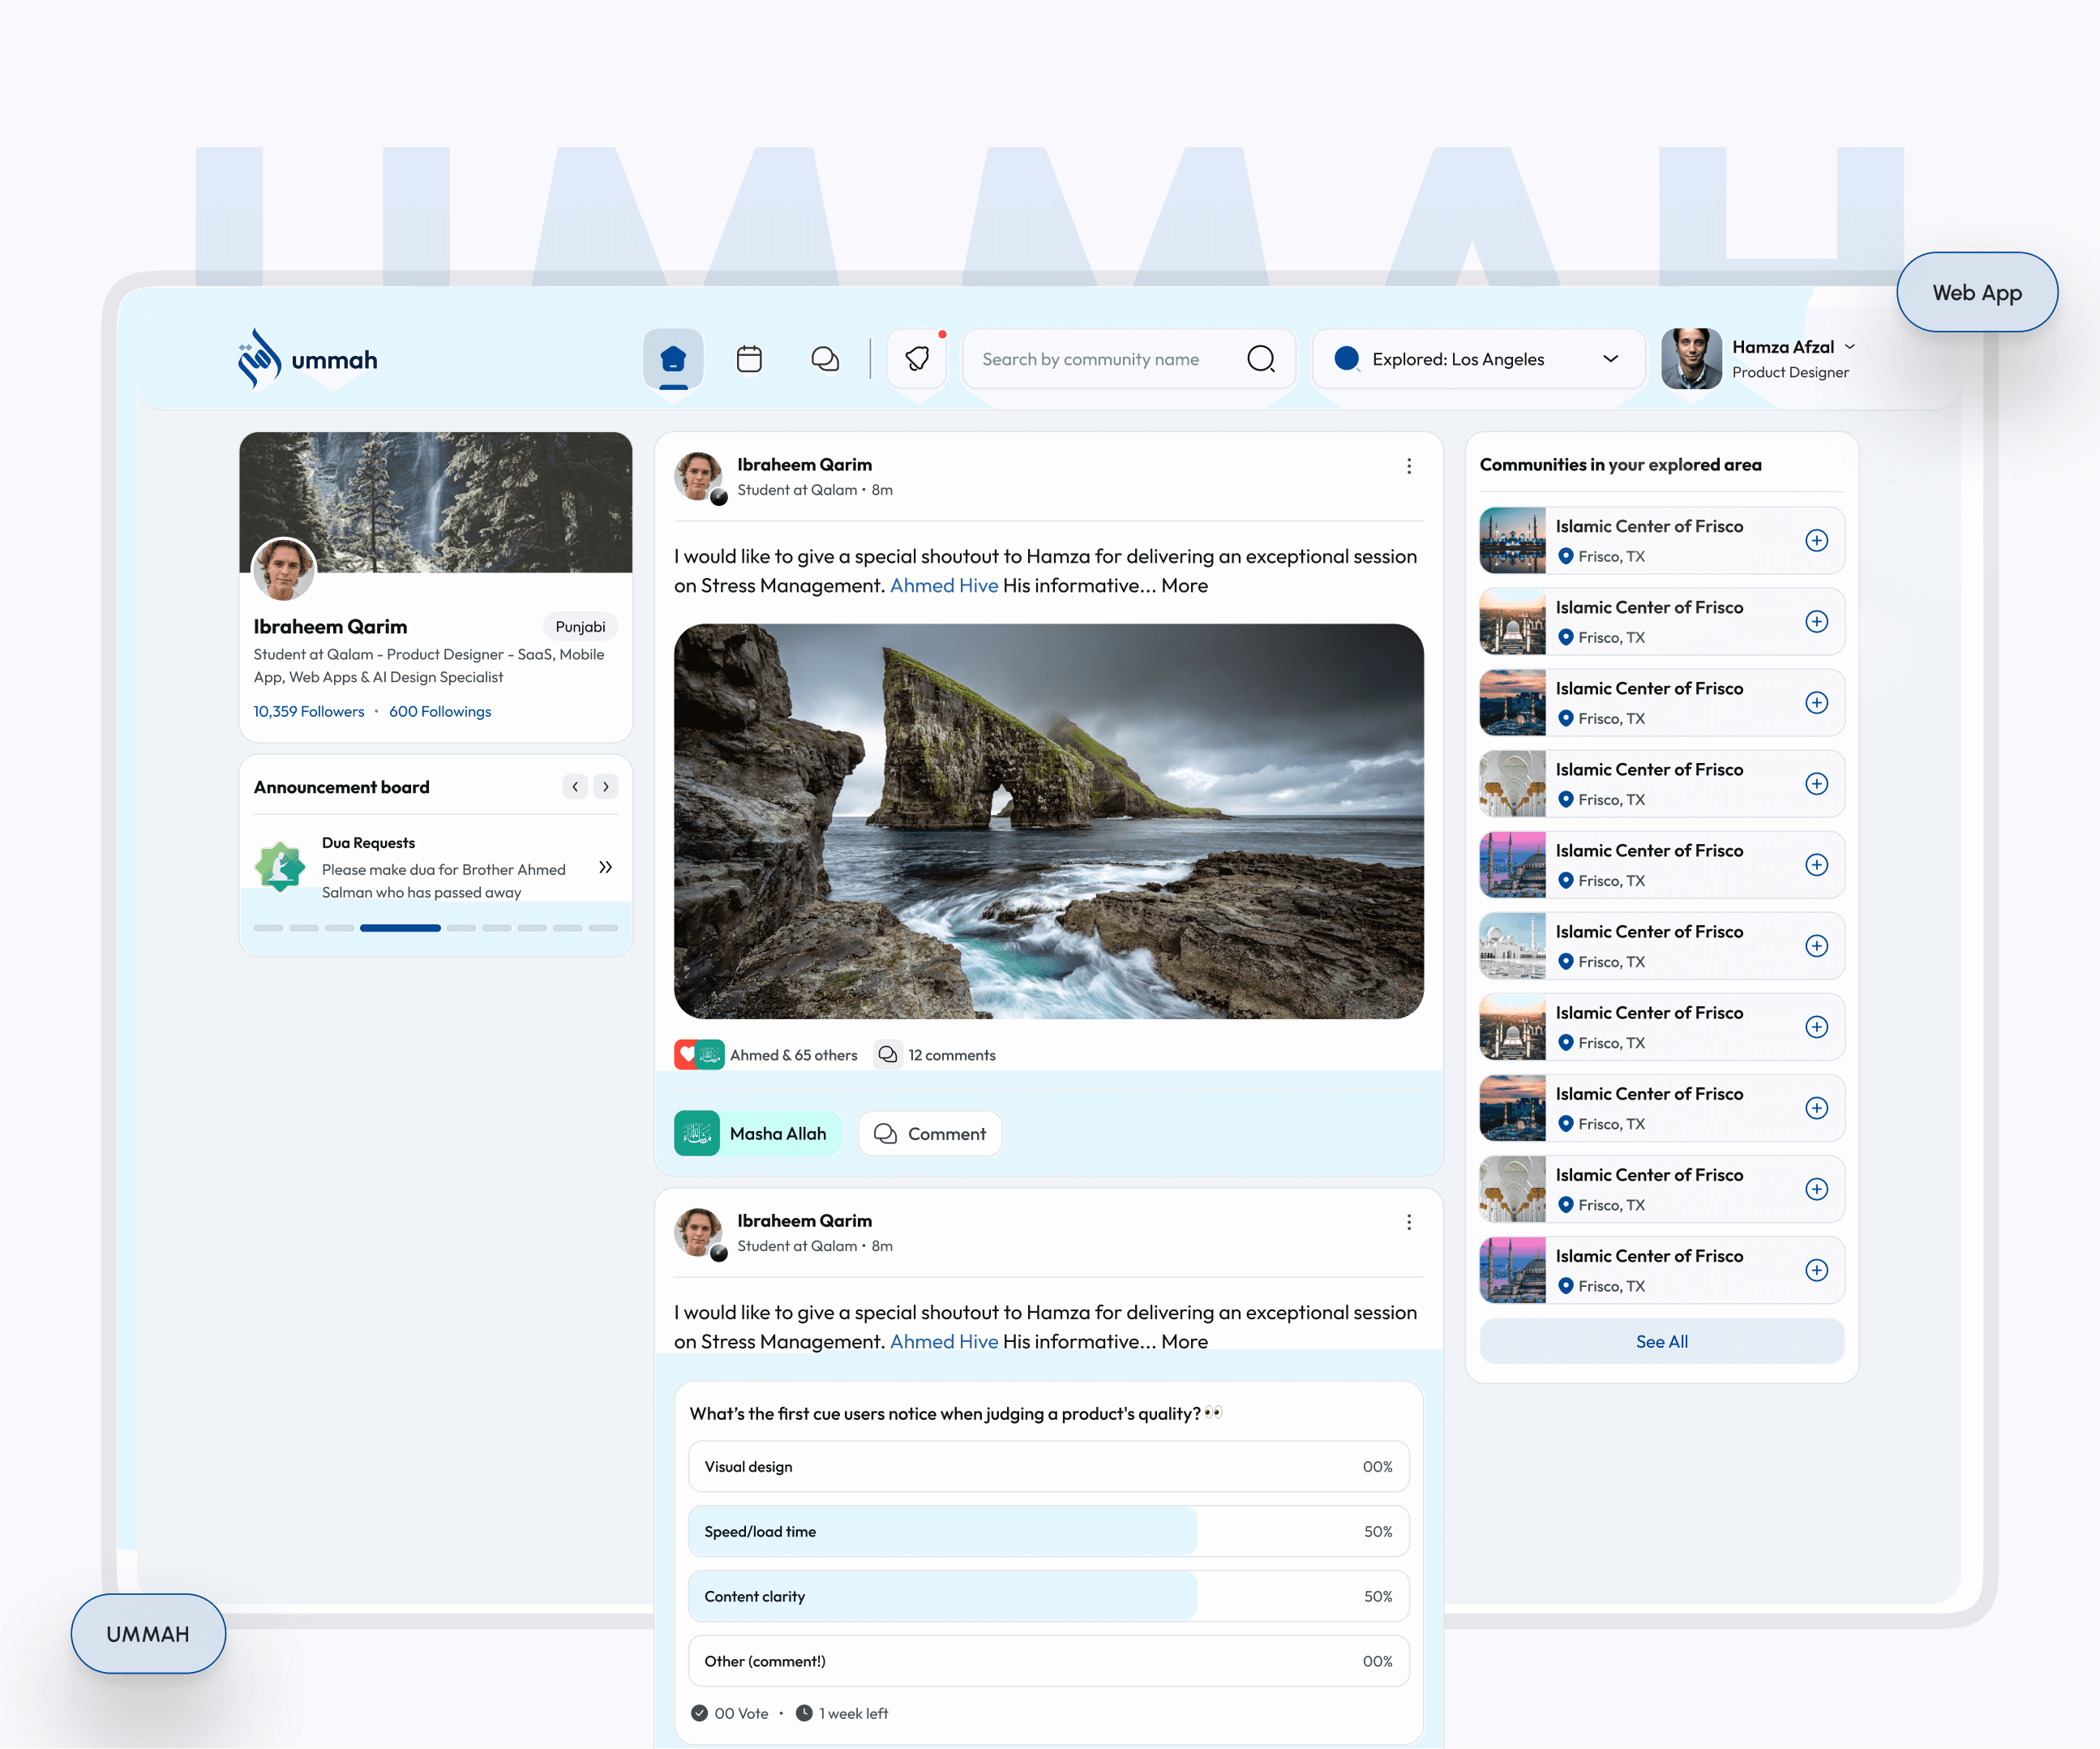Open the 600 Followings link
This screenshot has height=1749, width=2100.
pos(440,712)
